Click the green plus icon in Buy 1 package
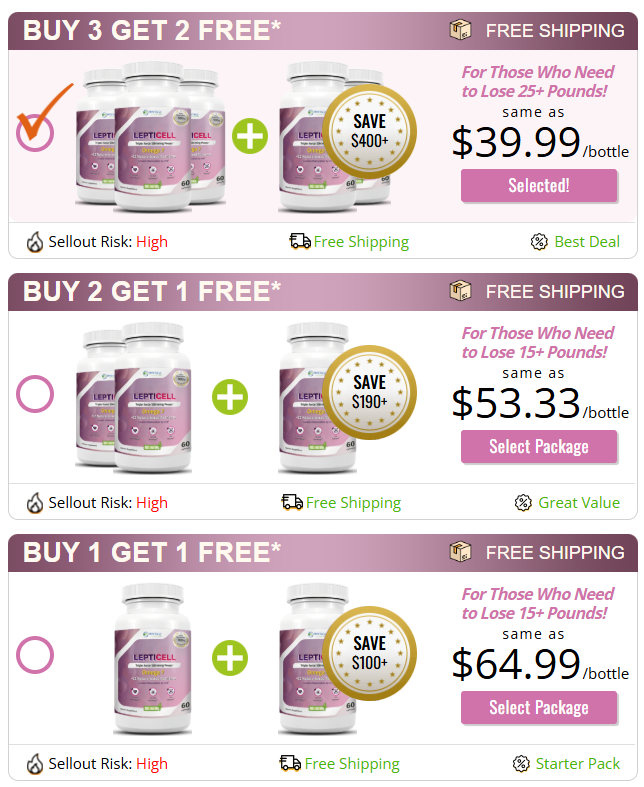Image resolution: width=644 pixels, height=787 pixels. click(x=230, y=658)
